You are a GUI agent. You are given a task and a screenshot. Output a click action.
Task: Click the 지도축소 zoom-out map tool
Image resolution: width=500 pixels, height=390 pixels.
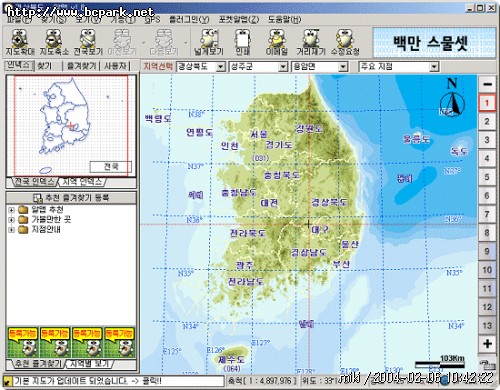coord(54,42)
